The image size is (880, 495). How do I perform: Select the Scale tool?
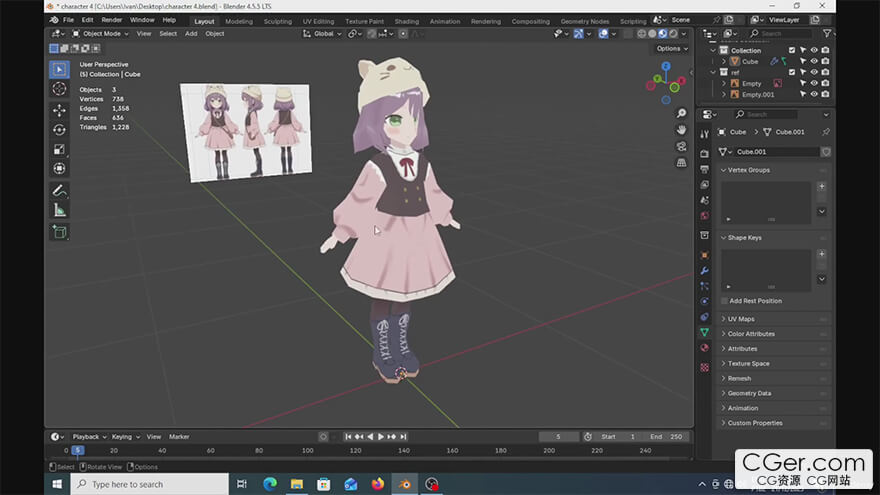click(x=59, y=149)
